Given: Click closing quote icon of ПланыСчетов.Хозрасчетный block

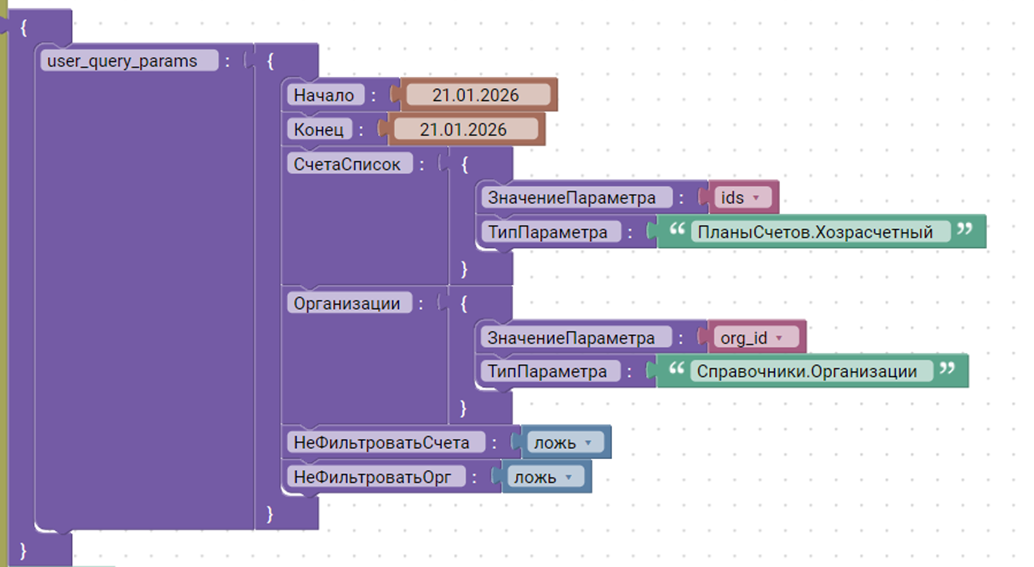Looking at the screenshot, I should [x=964, y=231].
